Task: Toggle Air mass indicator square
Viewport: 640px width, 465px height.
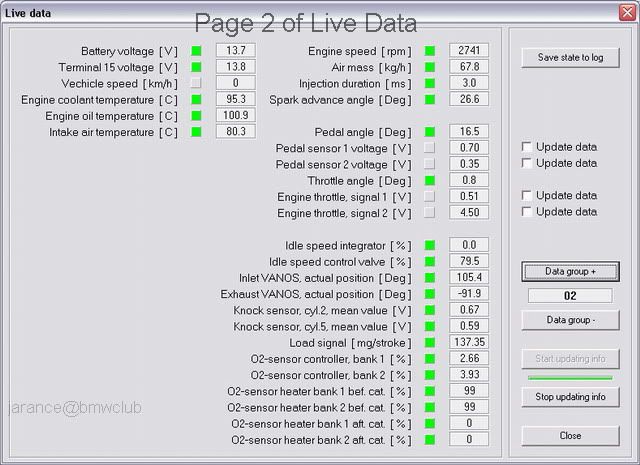Action: coord(430,67)
